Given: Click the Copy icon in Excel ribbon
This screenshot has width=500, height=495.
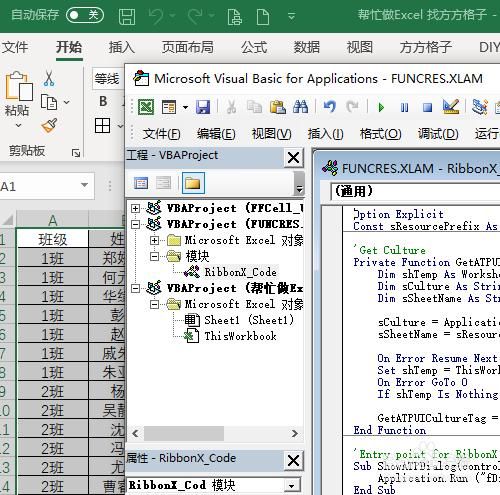Looking at the screenshot, I should [49, 102].
